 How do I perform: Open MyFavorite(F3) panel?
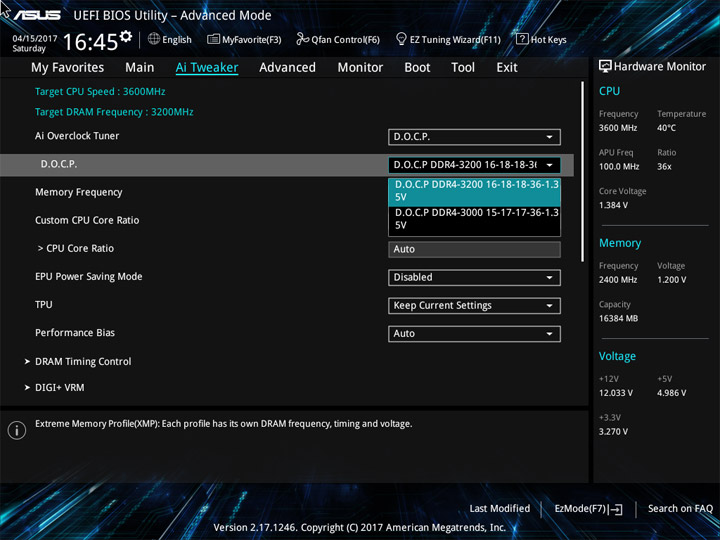244,39
